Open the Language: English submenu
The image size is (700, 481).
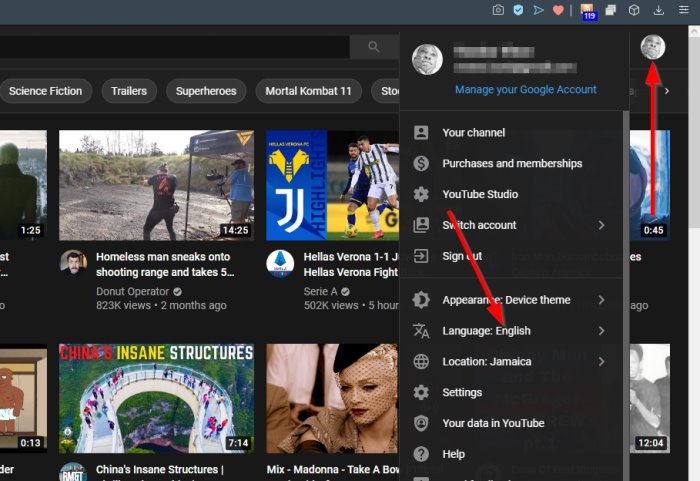(486, 330)
